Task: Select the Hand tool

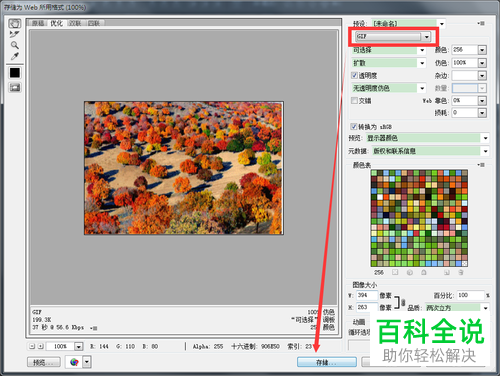Action: (15, 23)
